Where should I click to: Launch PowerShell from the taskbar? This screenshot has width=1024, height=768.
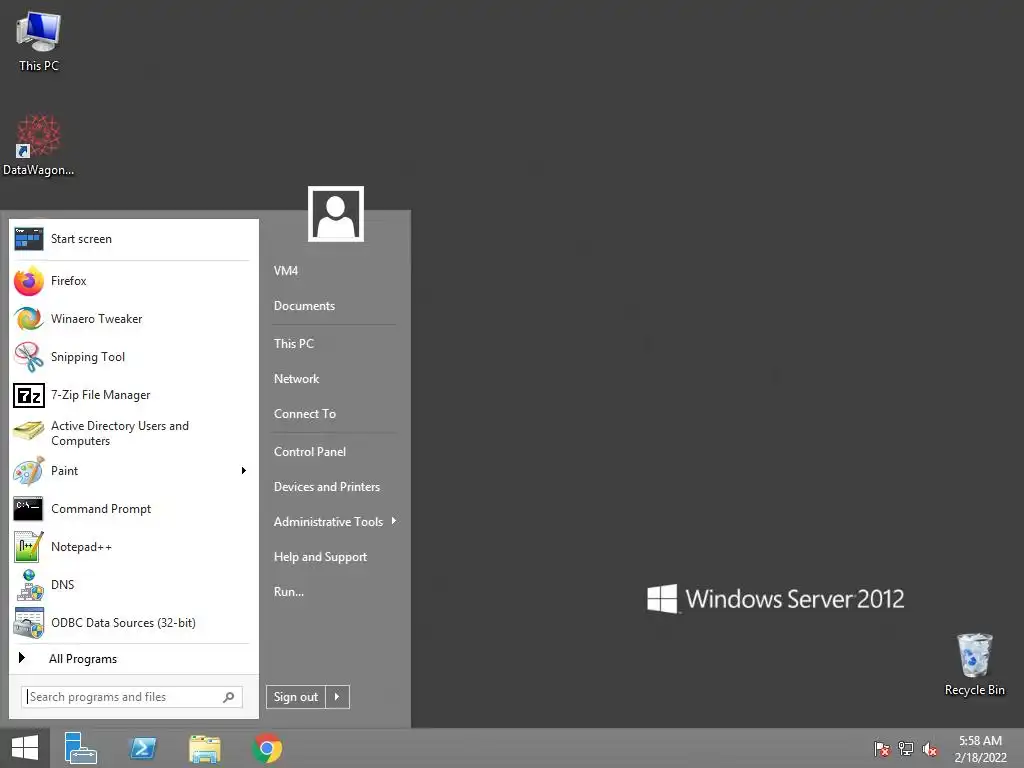click(142, 748)
